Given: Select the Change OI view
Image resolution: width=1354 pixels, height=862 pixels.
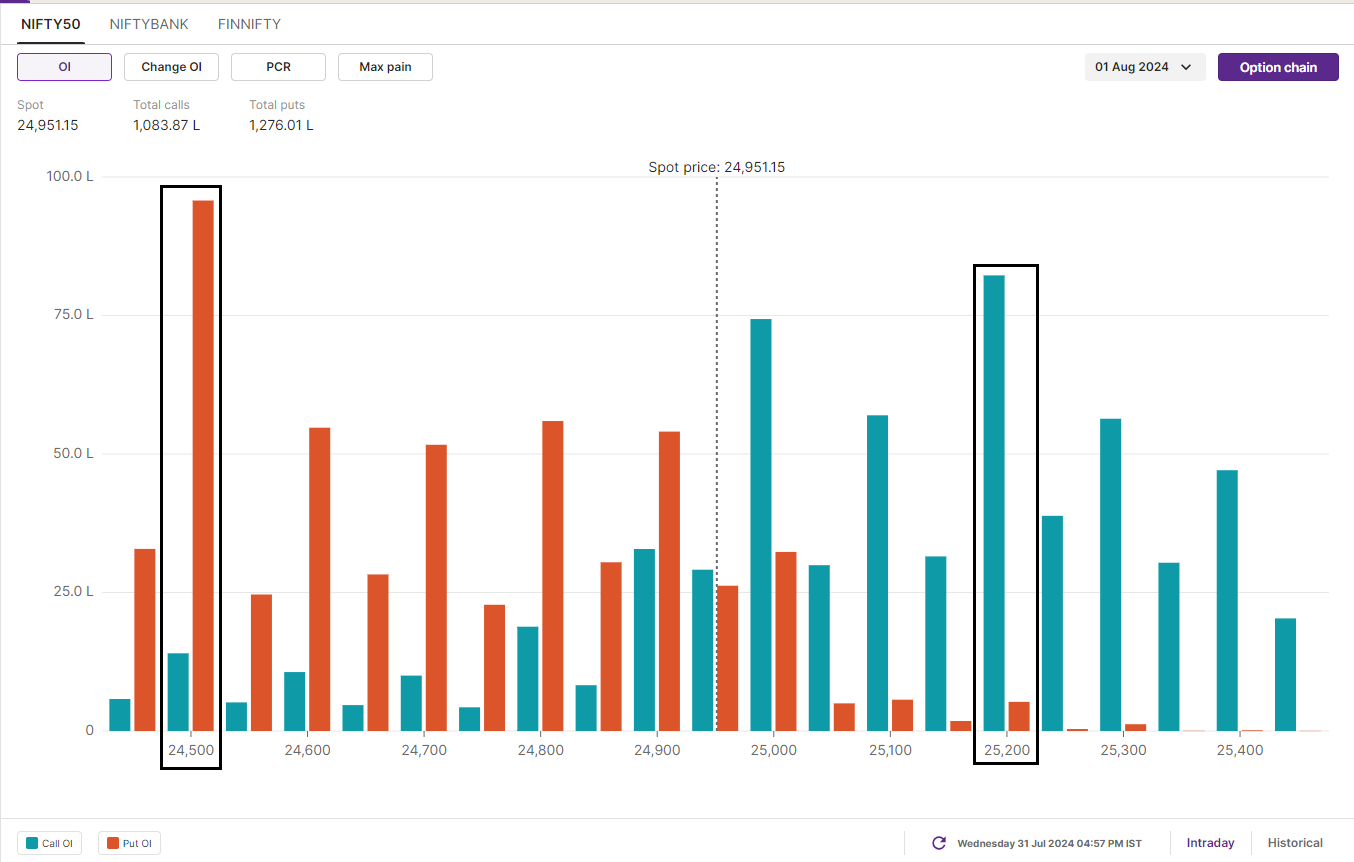Looking at the screenshot, I should tap(171, 67).
